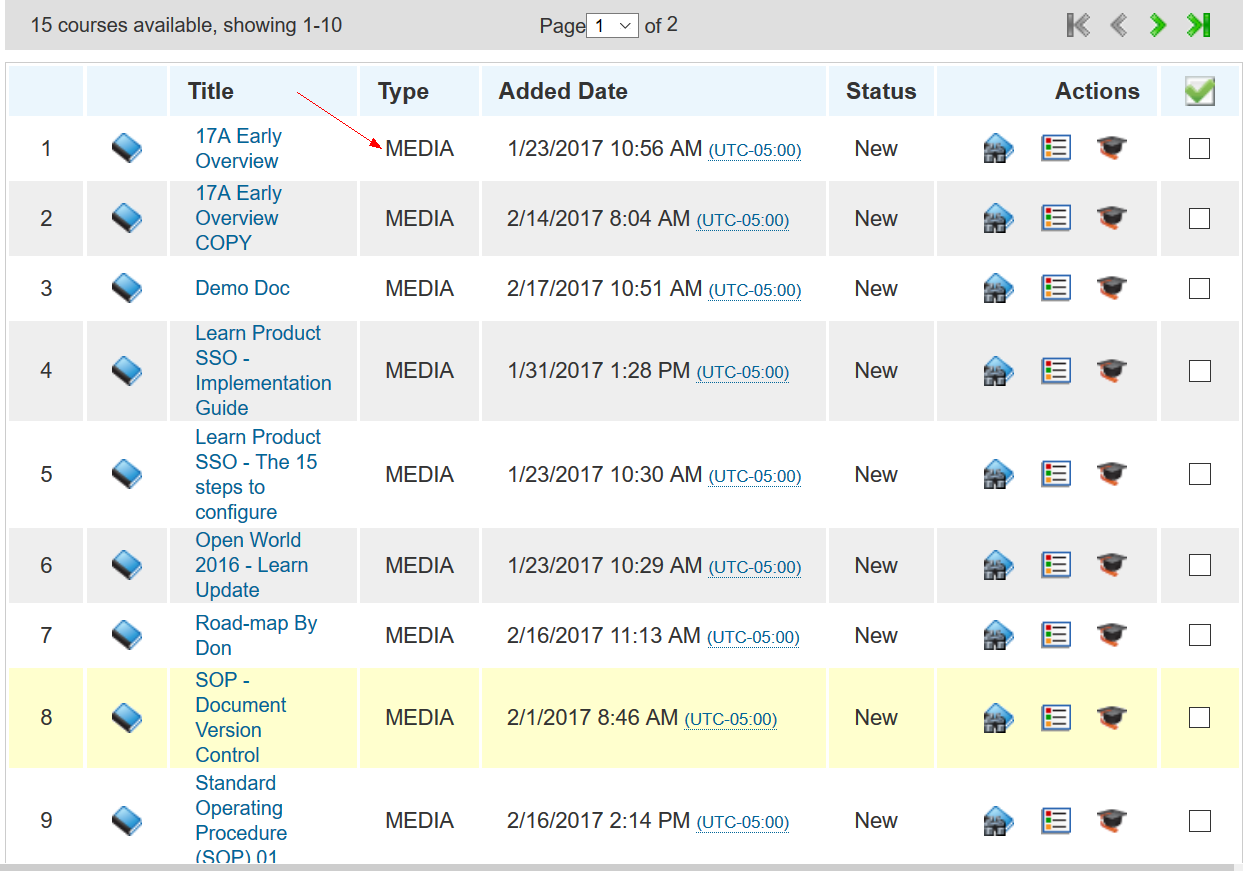Click the graduation cap icon for Demo Doc

click(1111, 288)
